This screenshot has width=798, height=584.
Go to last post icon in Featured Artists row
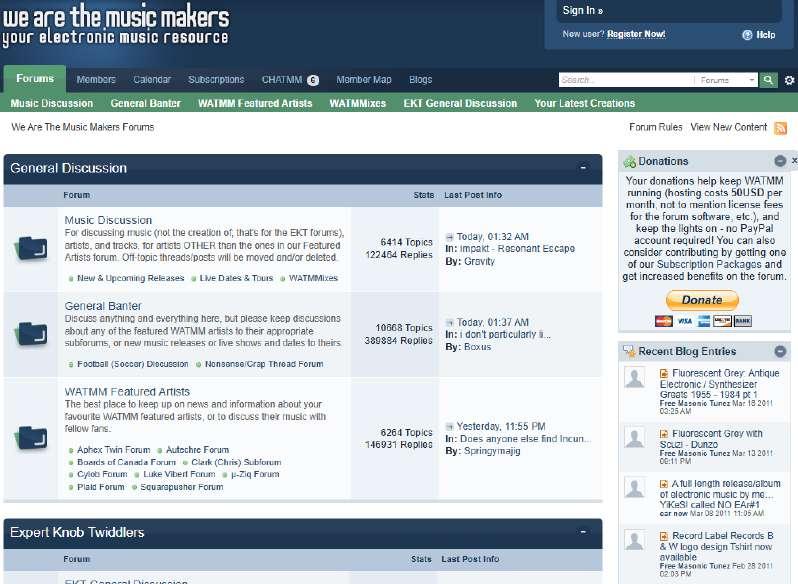pyautogui.click(x=449, y=427)
